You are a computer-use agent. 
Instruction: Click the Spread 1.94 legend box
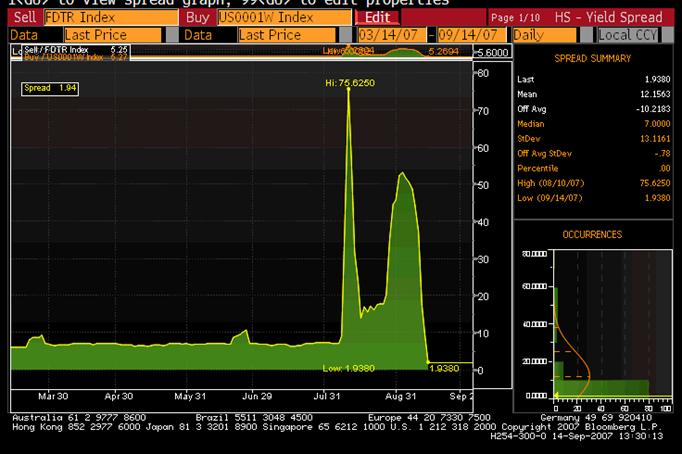(50, 88)
